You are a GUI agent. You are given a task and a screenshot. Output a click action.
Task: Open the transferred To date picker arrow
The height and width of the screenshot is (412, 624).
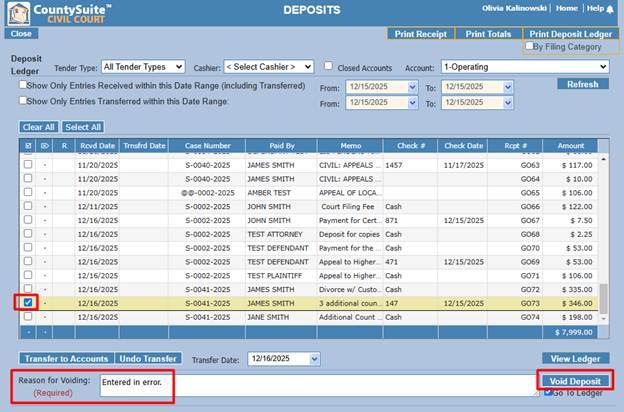click(x=508, y=103)
